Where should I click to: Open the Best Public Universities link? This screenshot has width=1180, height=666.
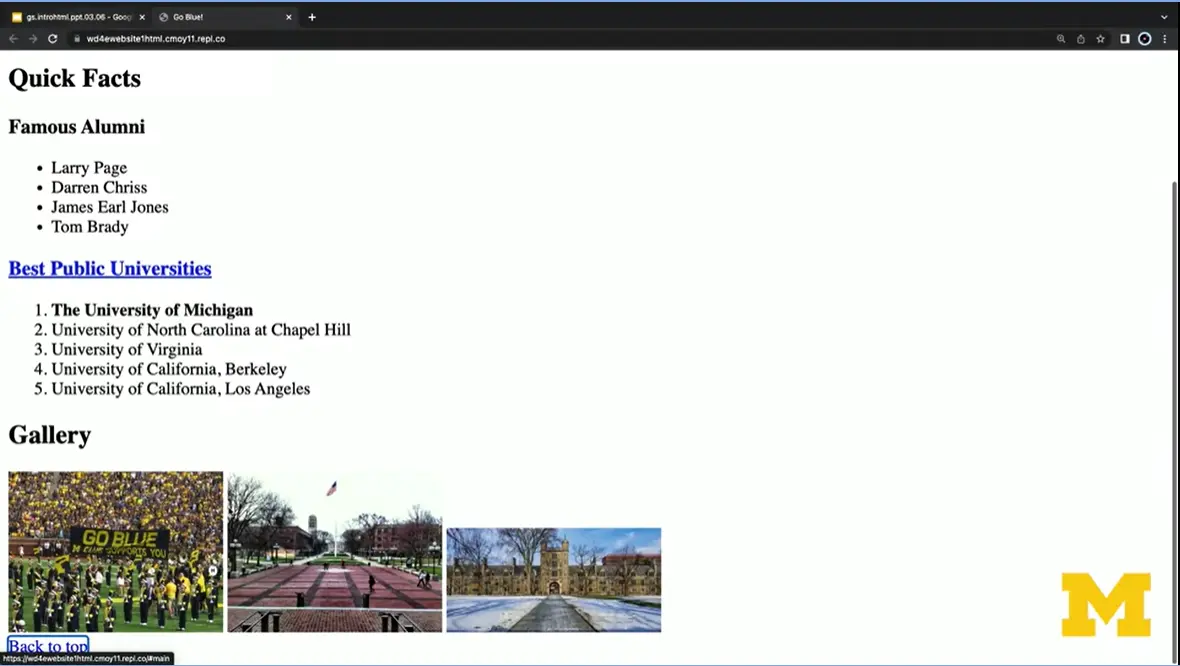[110, 268]
